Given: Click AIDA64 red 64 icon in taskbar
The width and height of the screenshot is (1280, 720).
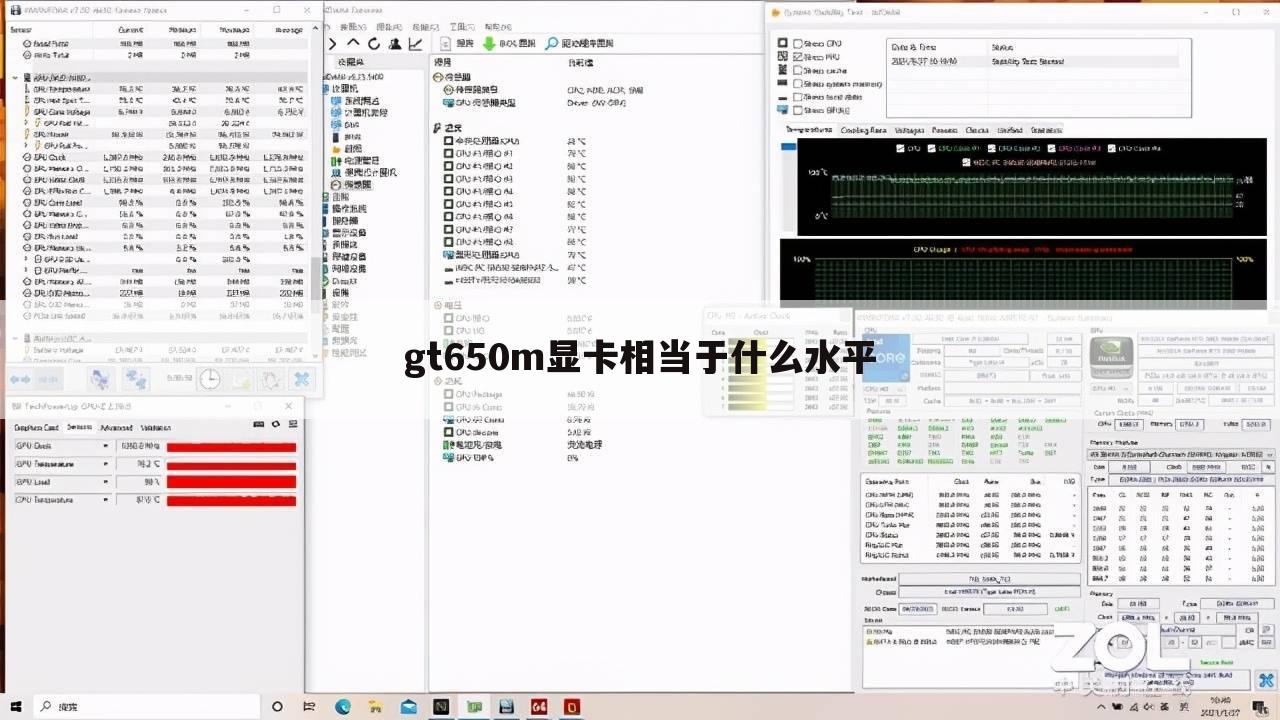Looking at the screenshot, I should coord(539,707).
